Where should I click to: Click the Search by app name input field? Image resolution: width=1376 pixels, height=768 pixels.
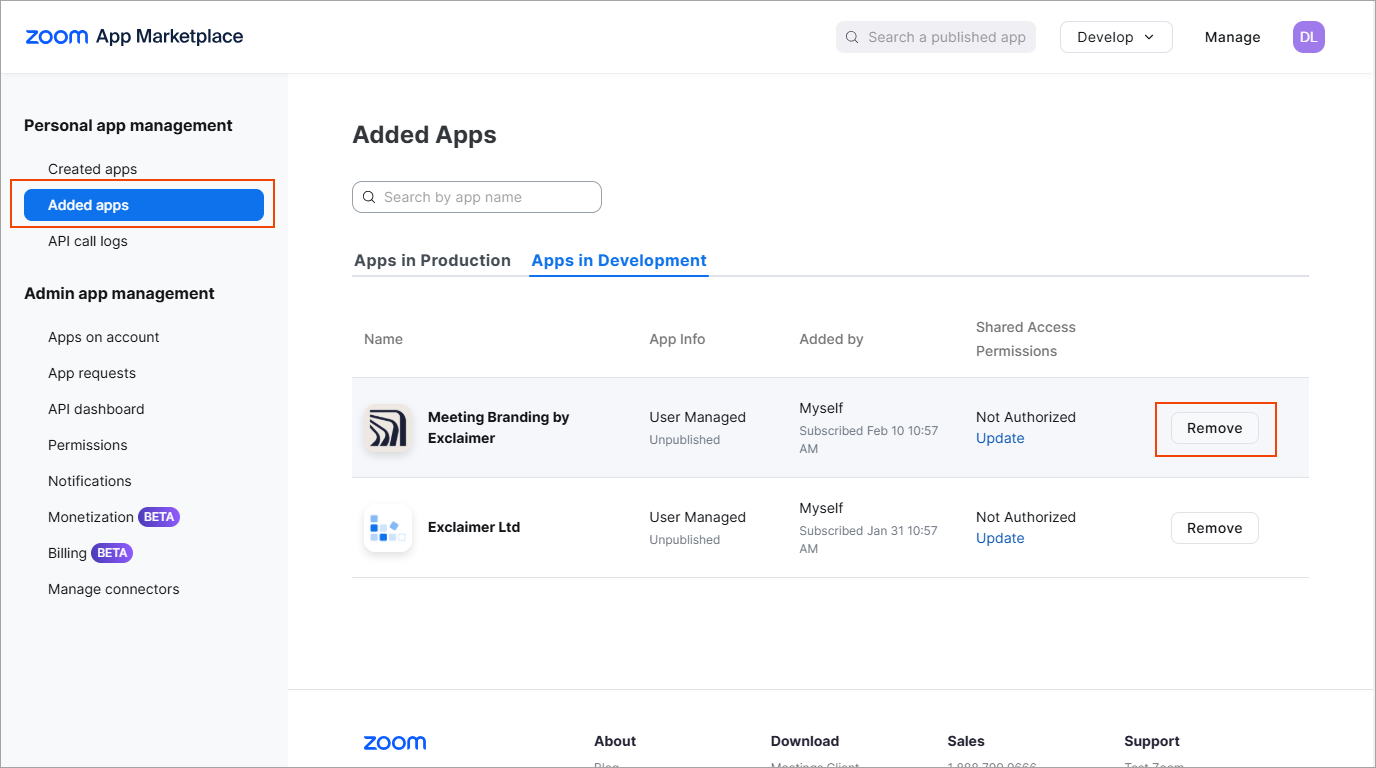pyautogui.click(x=477, y=196)
